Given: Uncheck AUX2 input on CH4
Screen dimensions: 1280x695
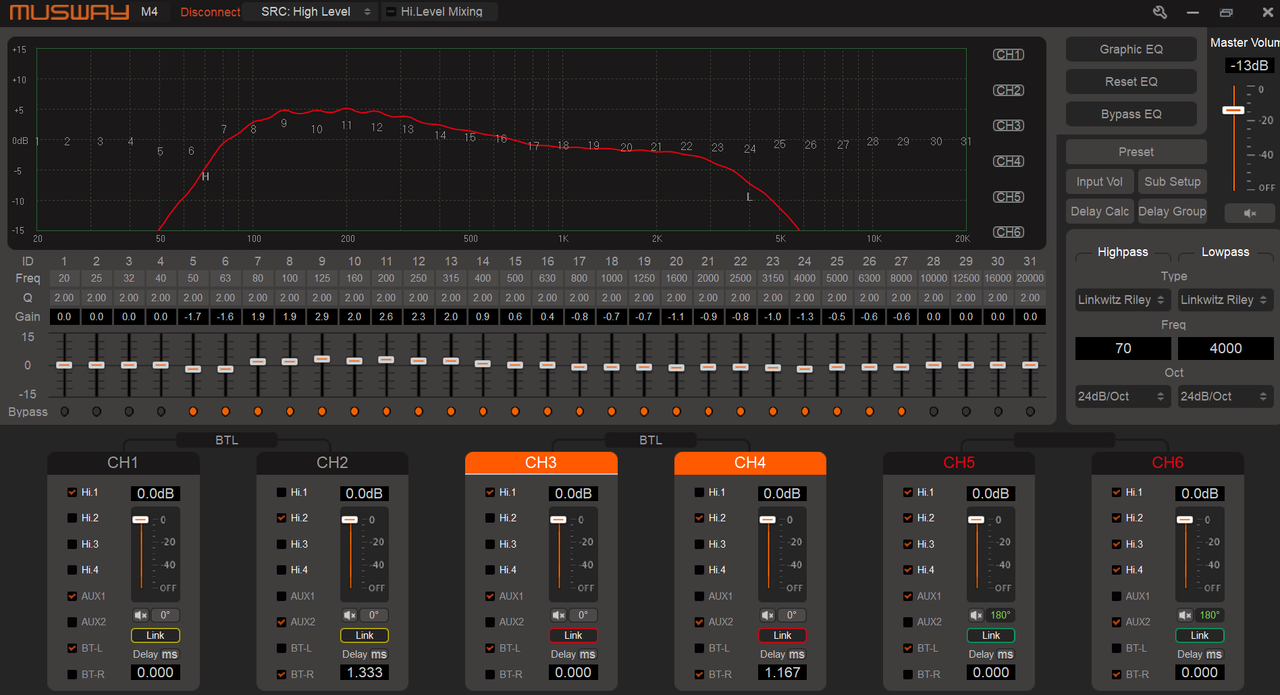Looking at the screenshot, I should coord(699,622).
